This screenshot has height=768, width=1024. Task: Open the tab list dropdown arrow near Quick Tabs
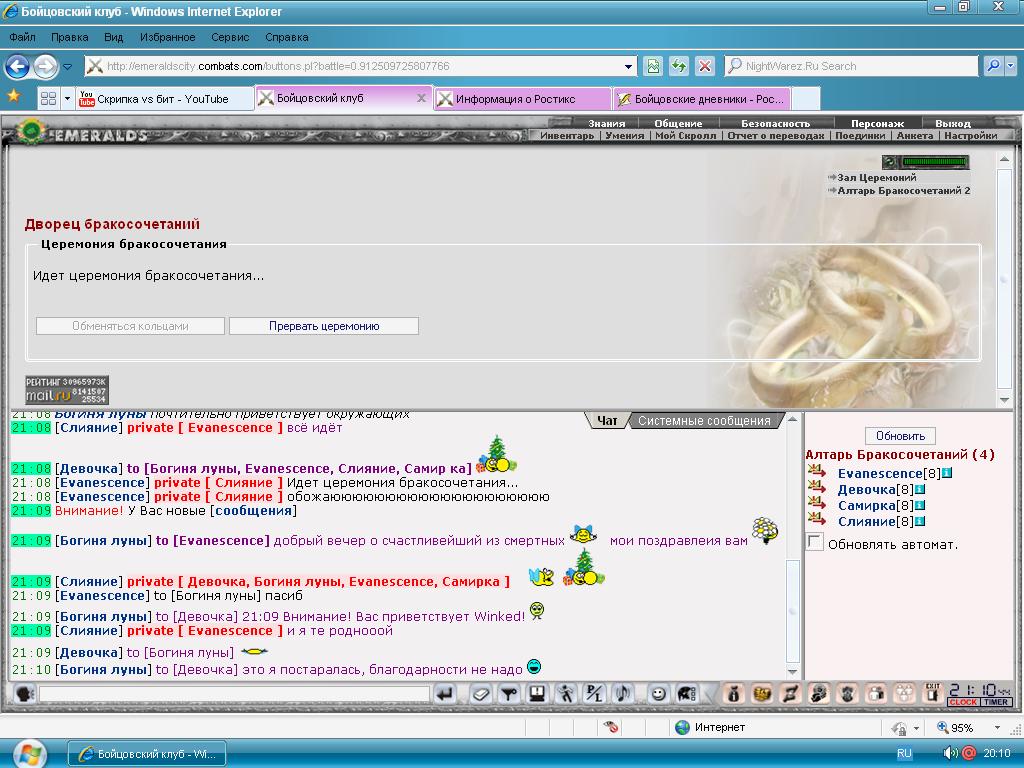(x=67, y=99)
